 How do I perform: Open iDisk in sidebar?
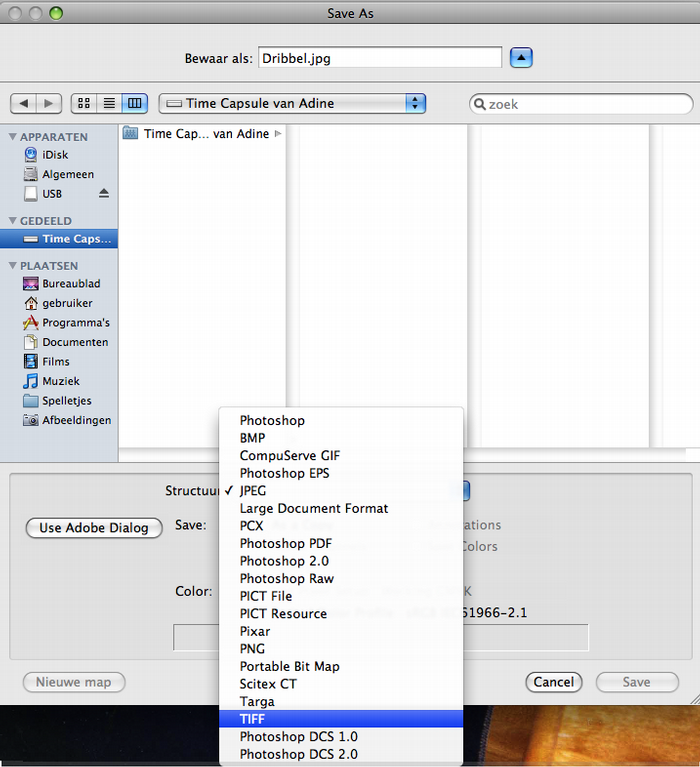click(x=55, y=155)
